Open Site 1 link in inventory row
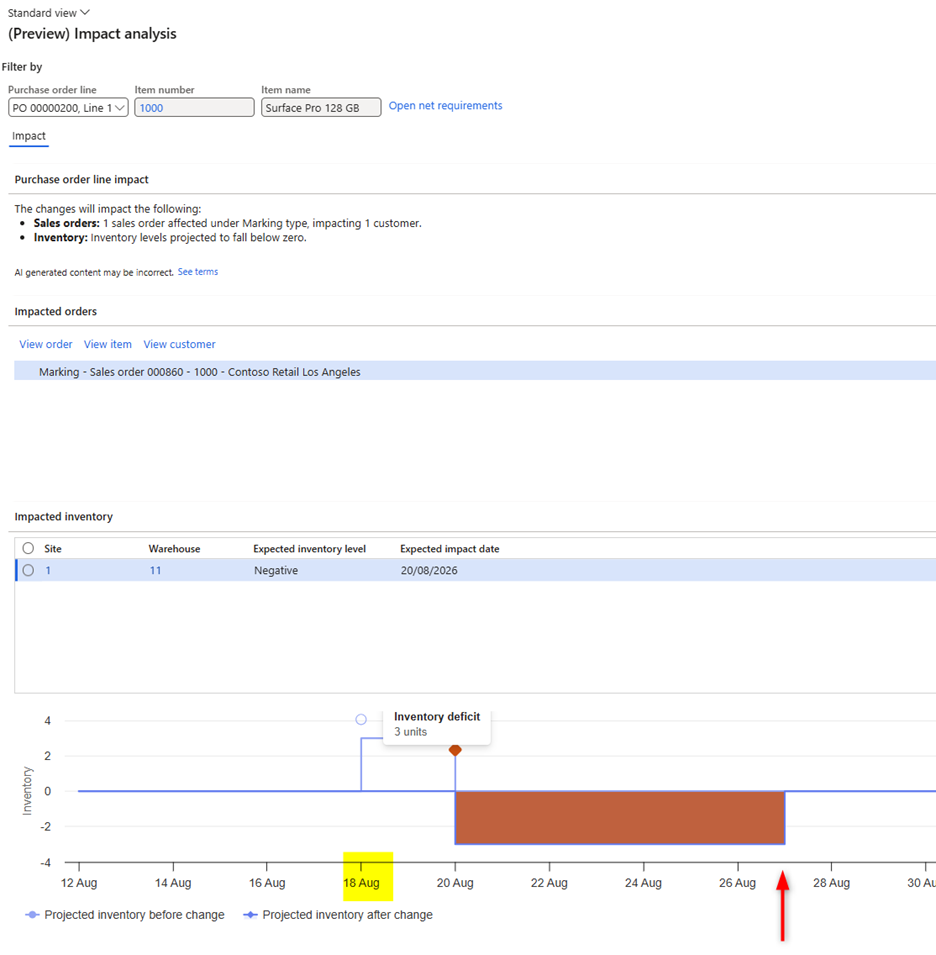 click(48, 571)
